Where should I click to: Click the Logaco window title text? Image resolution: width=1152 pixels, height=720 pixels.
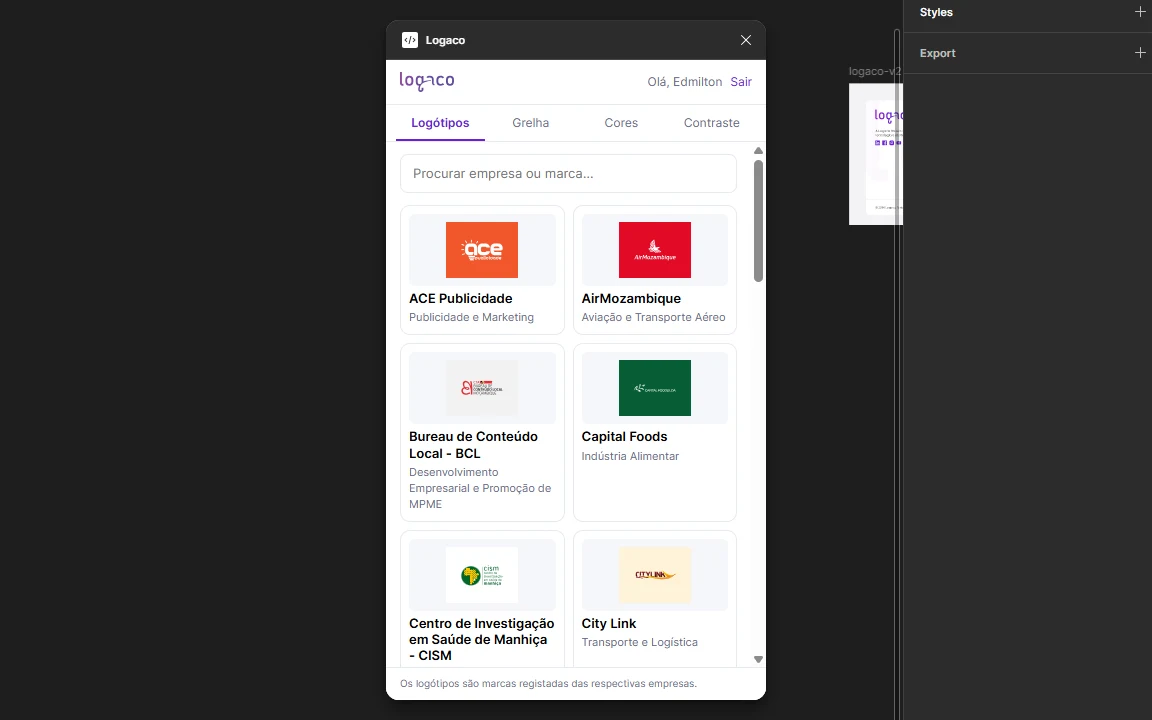445,40
